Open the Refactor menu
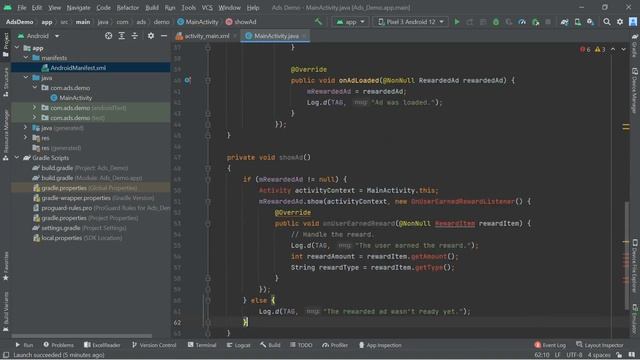640x360 pixels. coord(128,8)
